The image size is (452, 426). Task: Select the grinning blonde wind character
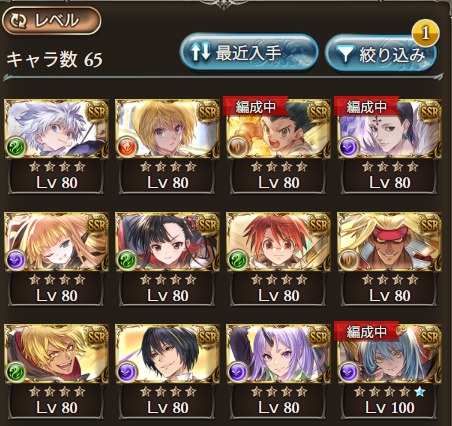pyautogui.click(x=56, y=371)
